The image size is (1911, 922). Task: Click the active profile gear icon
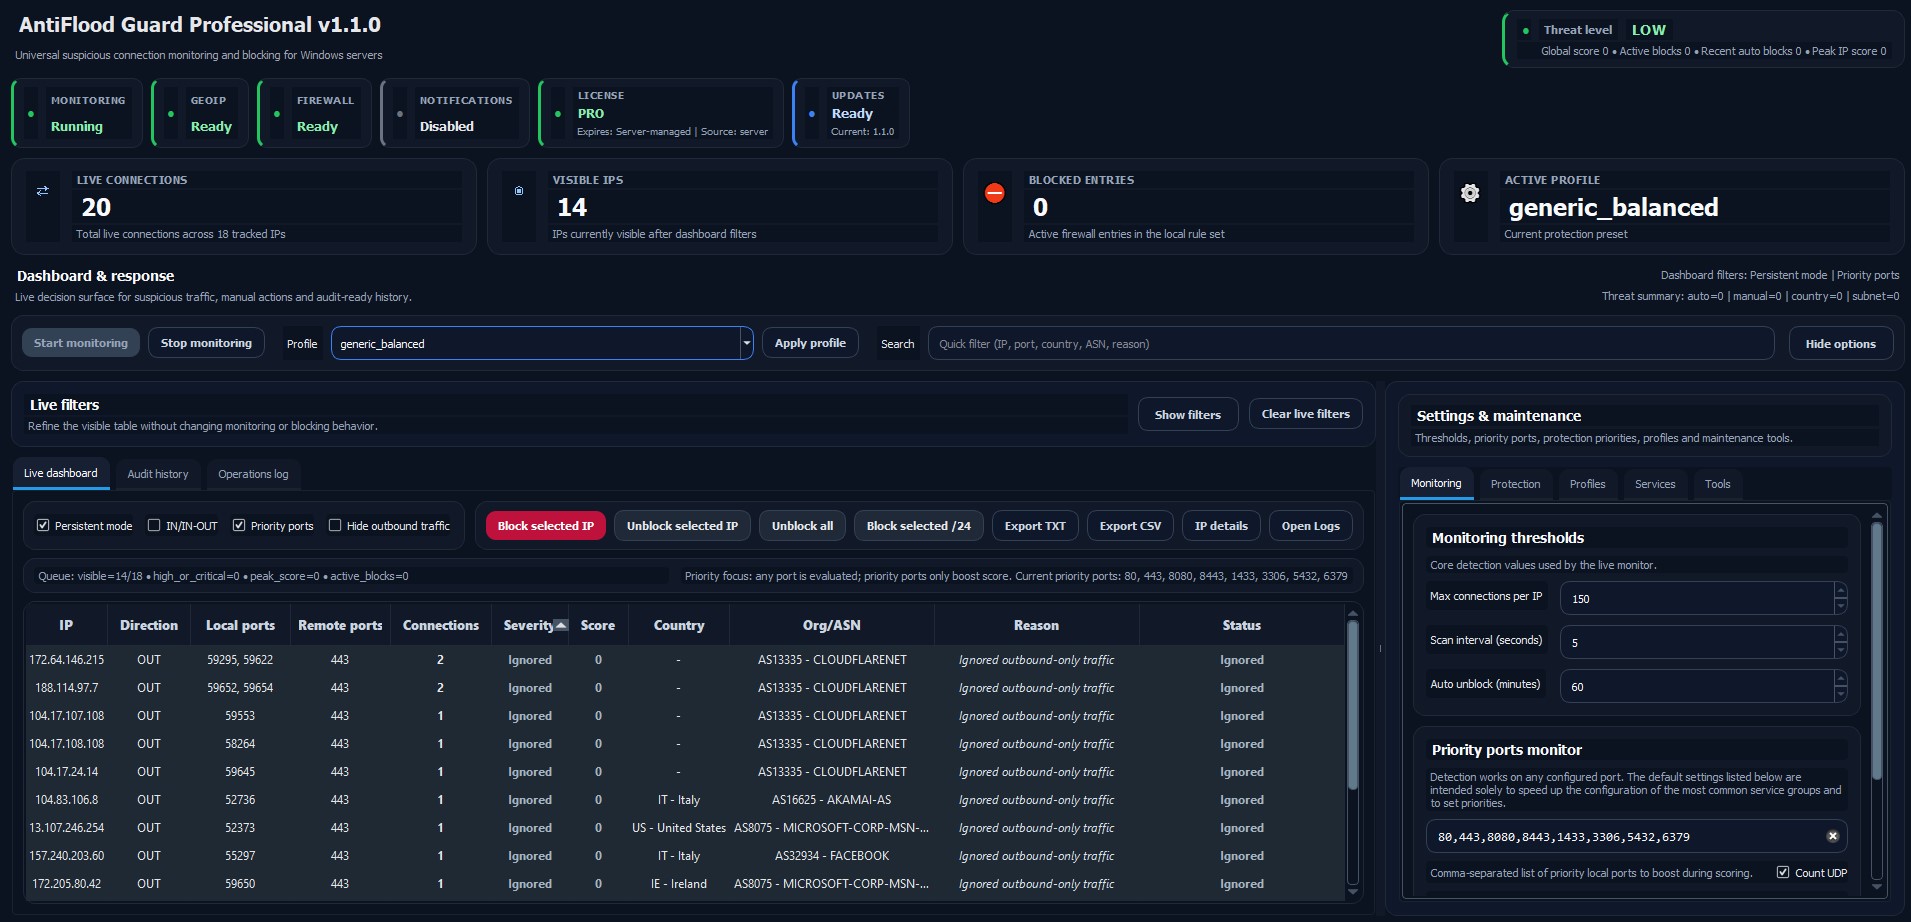pyautogui.click(x=1470, y=193)
